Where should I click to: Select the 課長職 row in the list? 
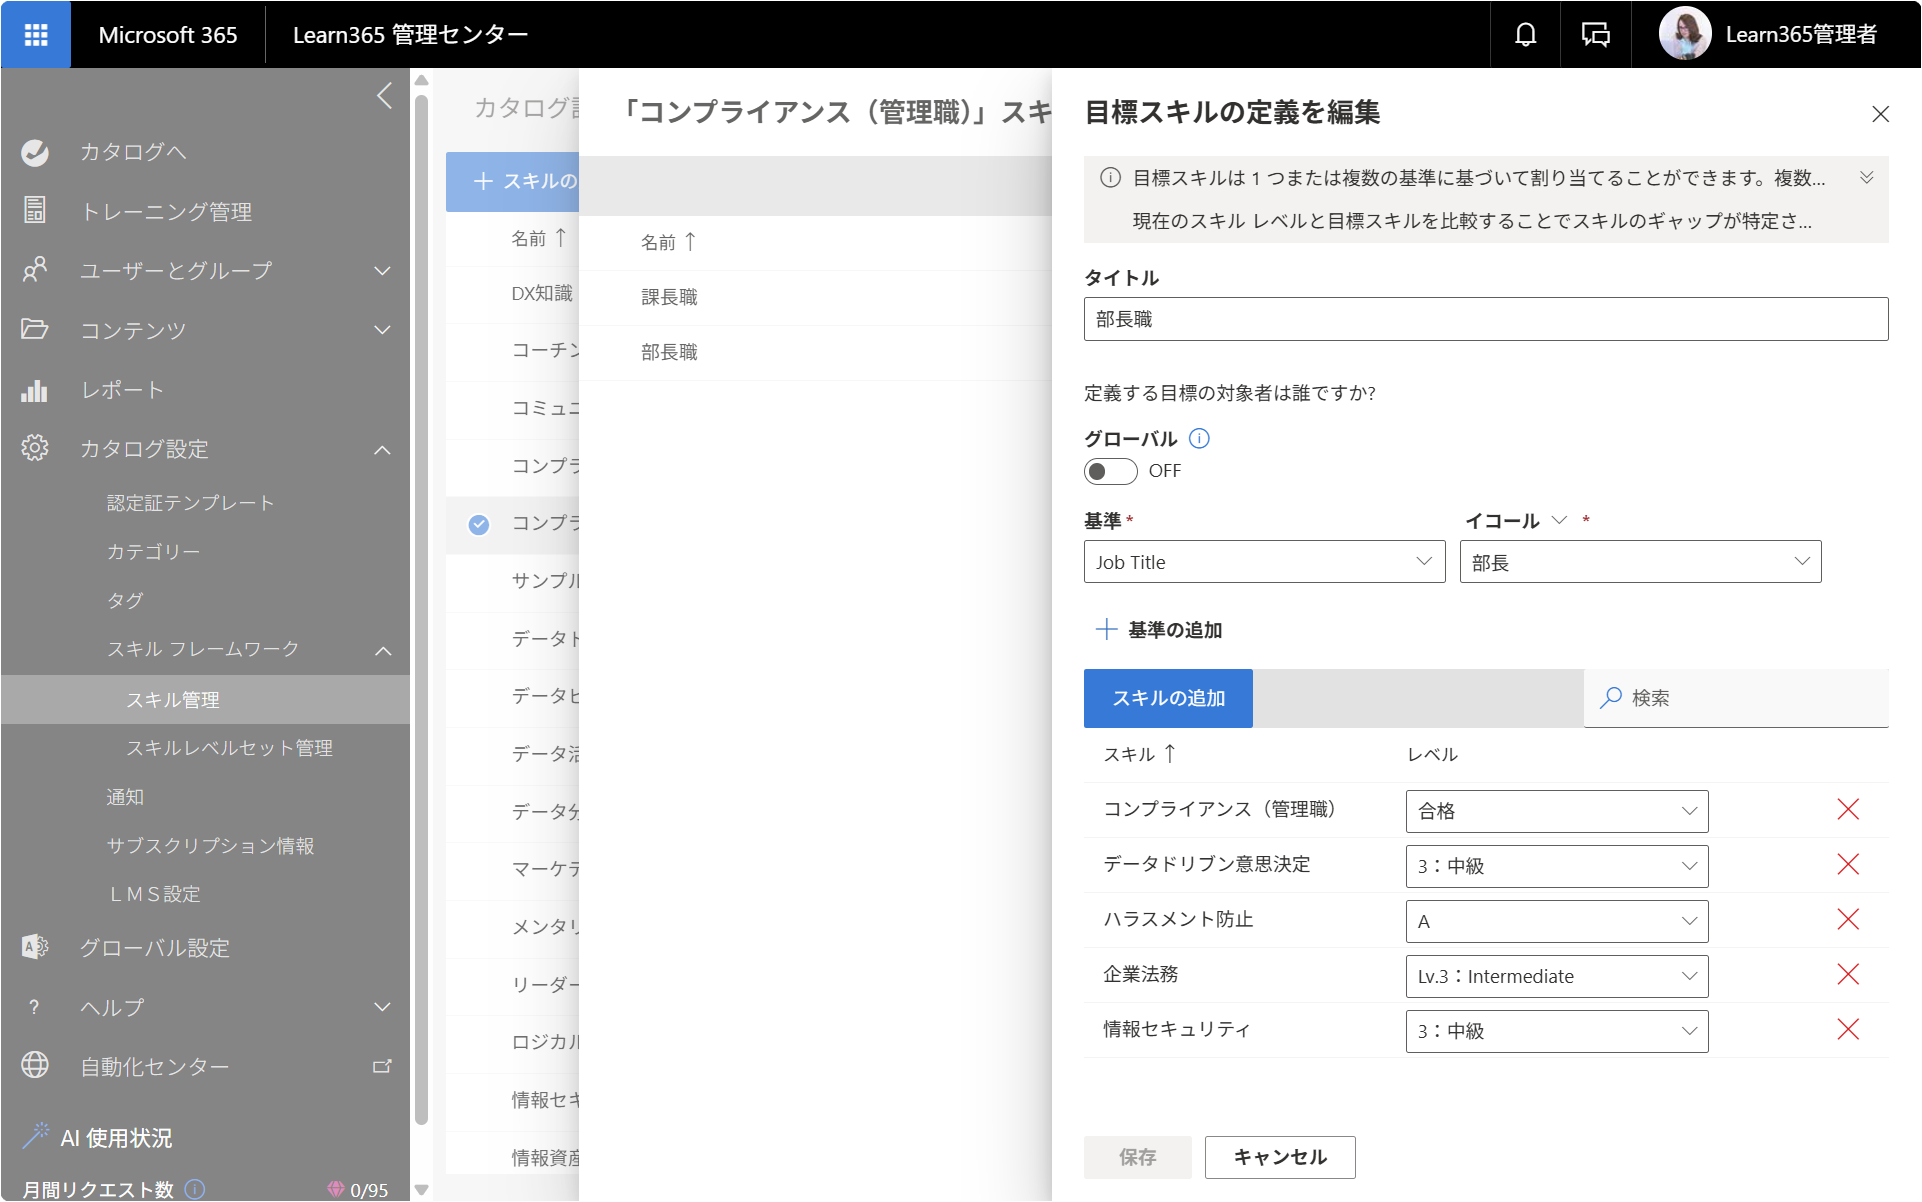click(x=815, y=297)
